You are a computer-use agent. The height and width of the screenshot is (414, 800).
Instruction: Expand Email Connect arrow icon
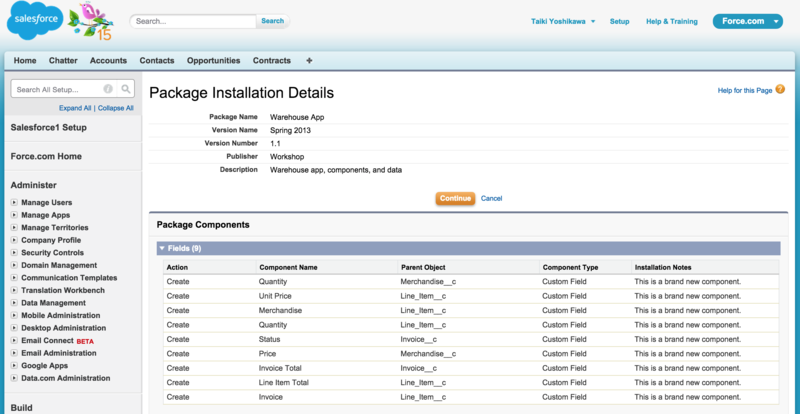click(x=14, y=340)
